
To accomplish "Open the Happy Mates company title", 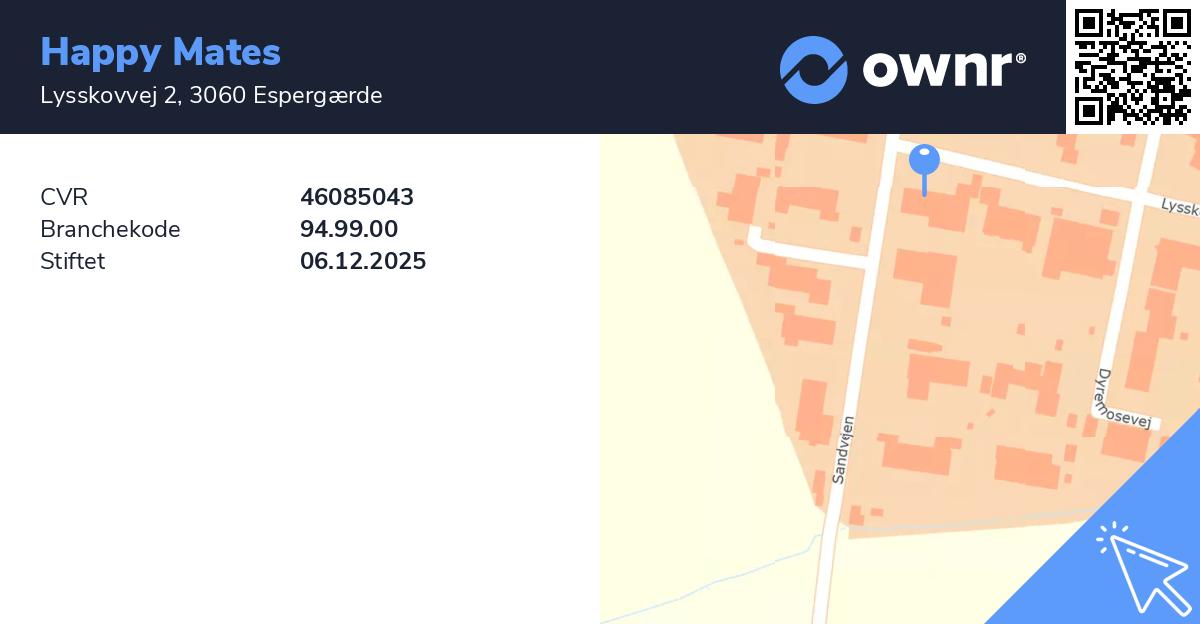I will coord(160,51).
